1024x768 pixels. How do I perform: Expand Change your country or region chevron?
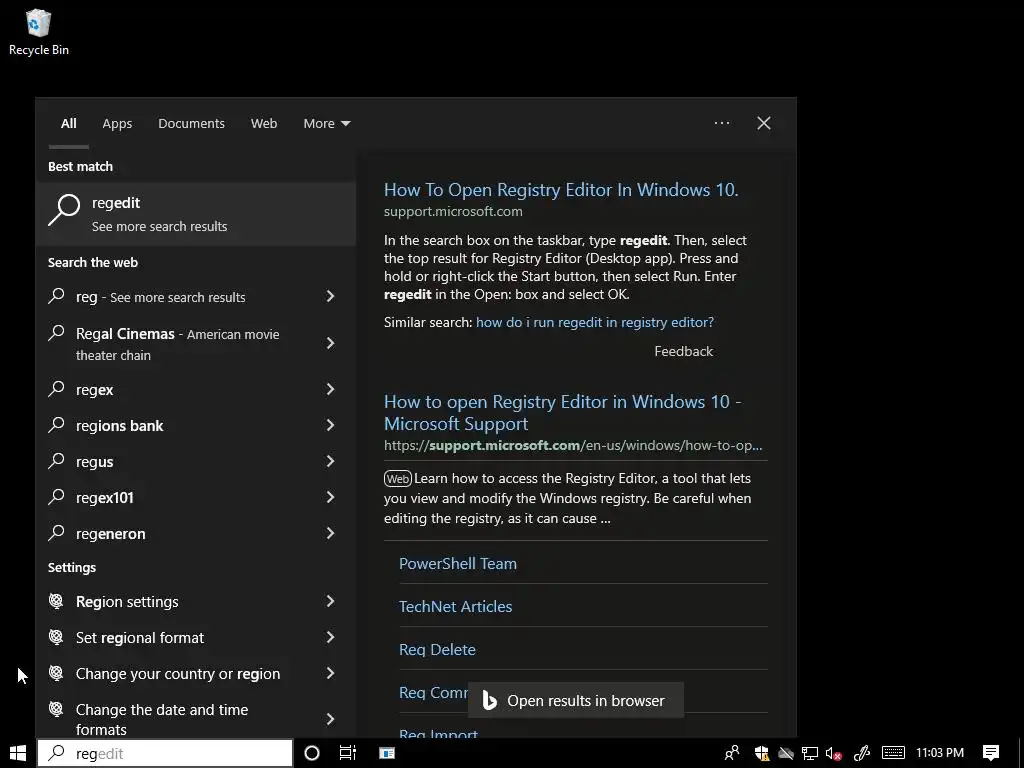(330, 673)
